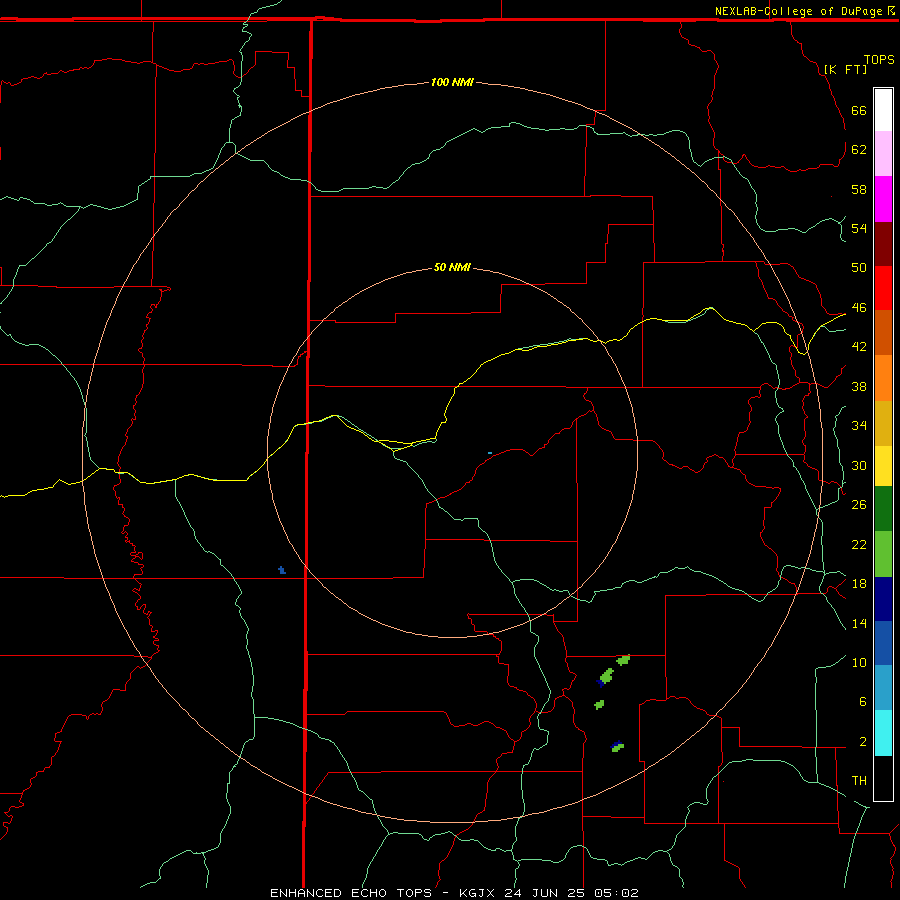This screenshot has width=900, height=900.
Task: Click the black TH threshold legend swatch
Action: [x=883, y=778]
